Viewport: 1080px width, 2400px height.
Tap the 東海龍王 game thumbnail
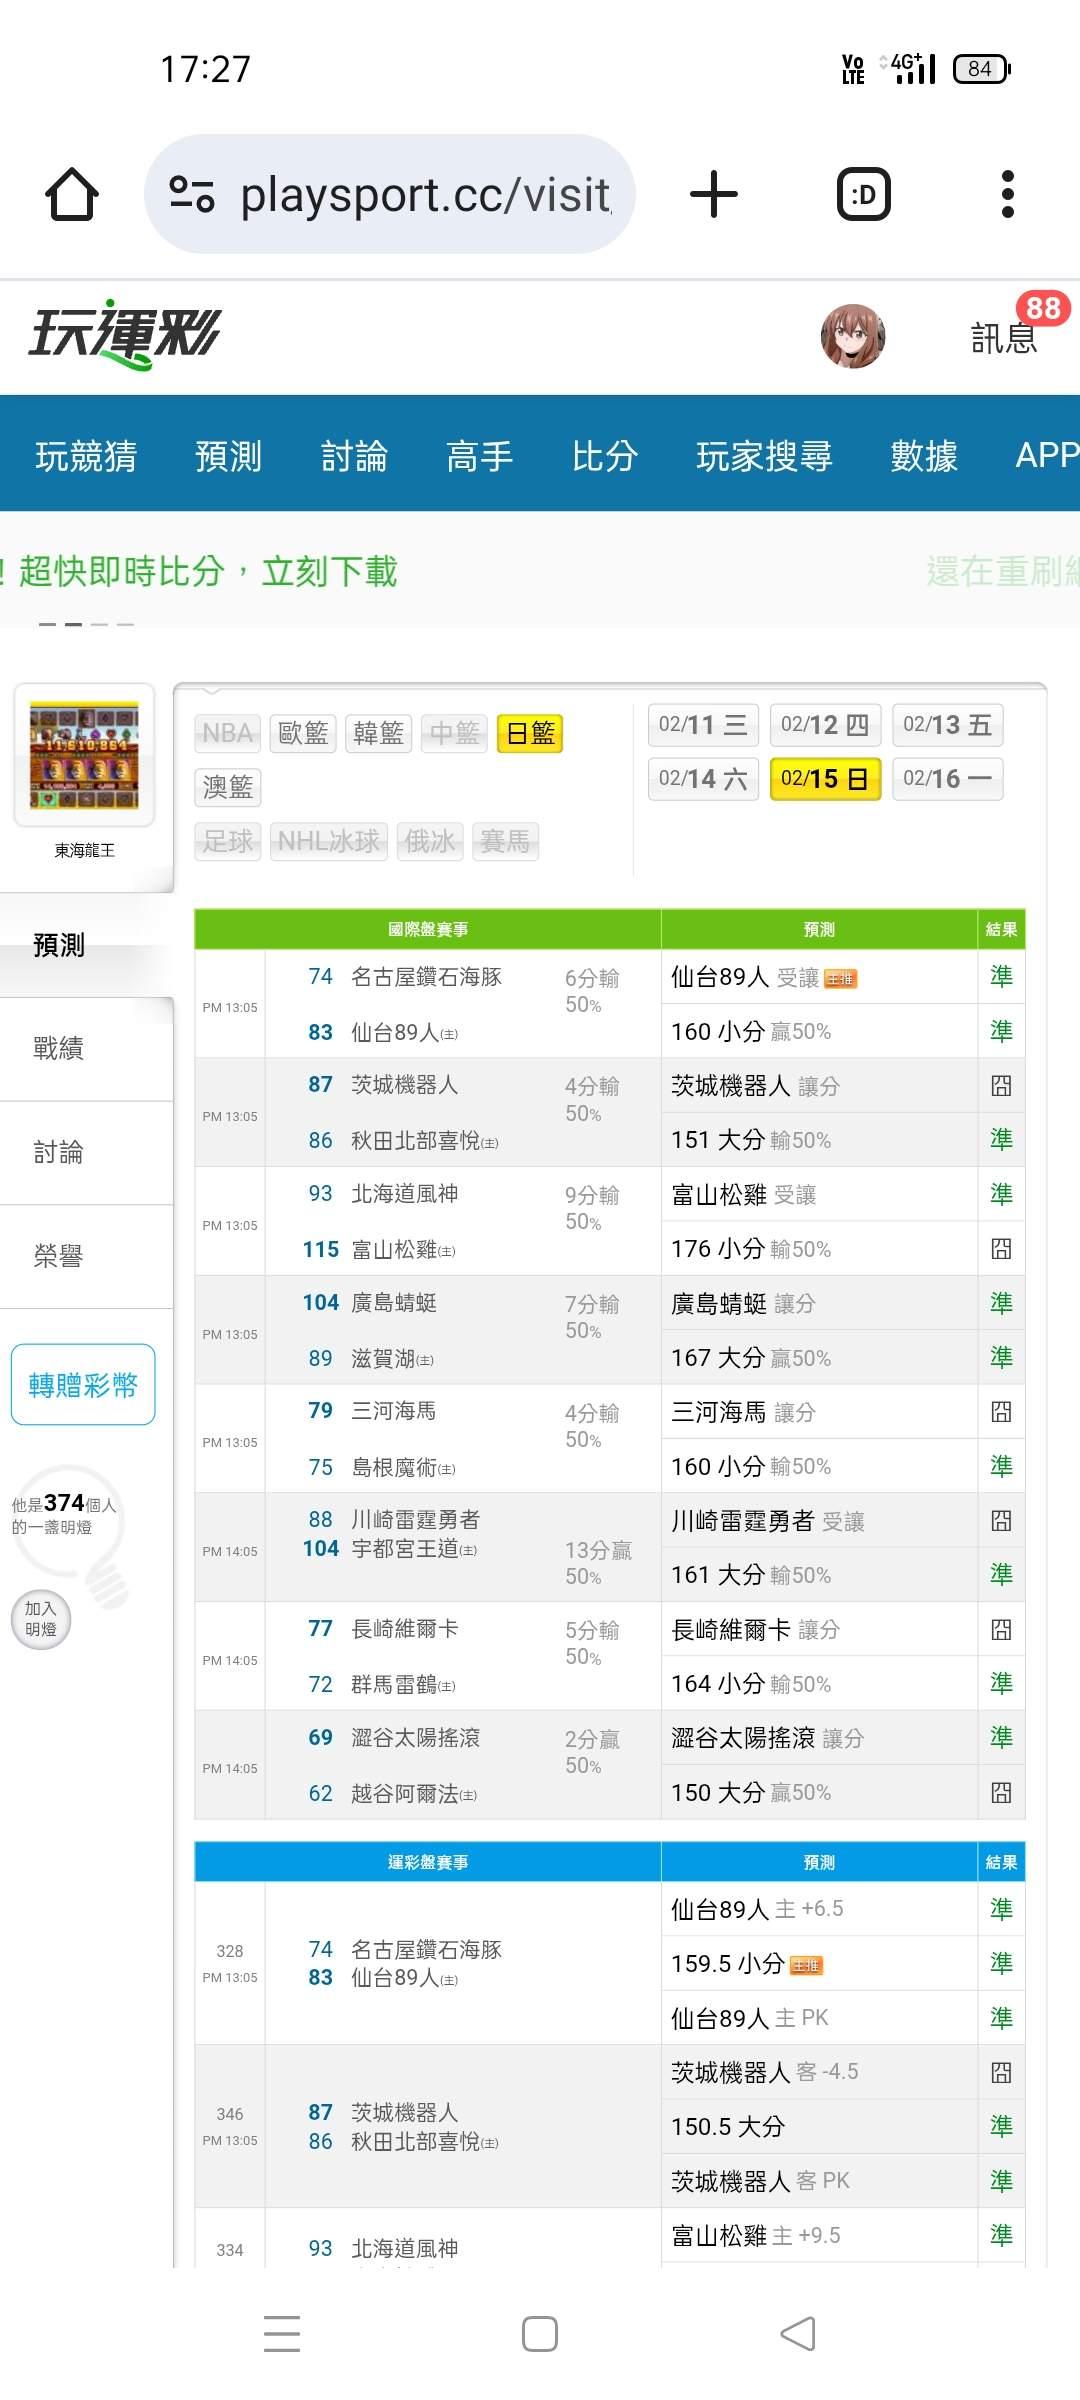(x=84, y=757)
